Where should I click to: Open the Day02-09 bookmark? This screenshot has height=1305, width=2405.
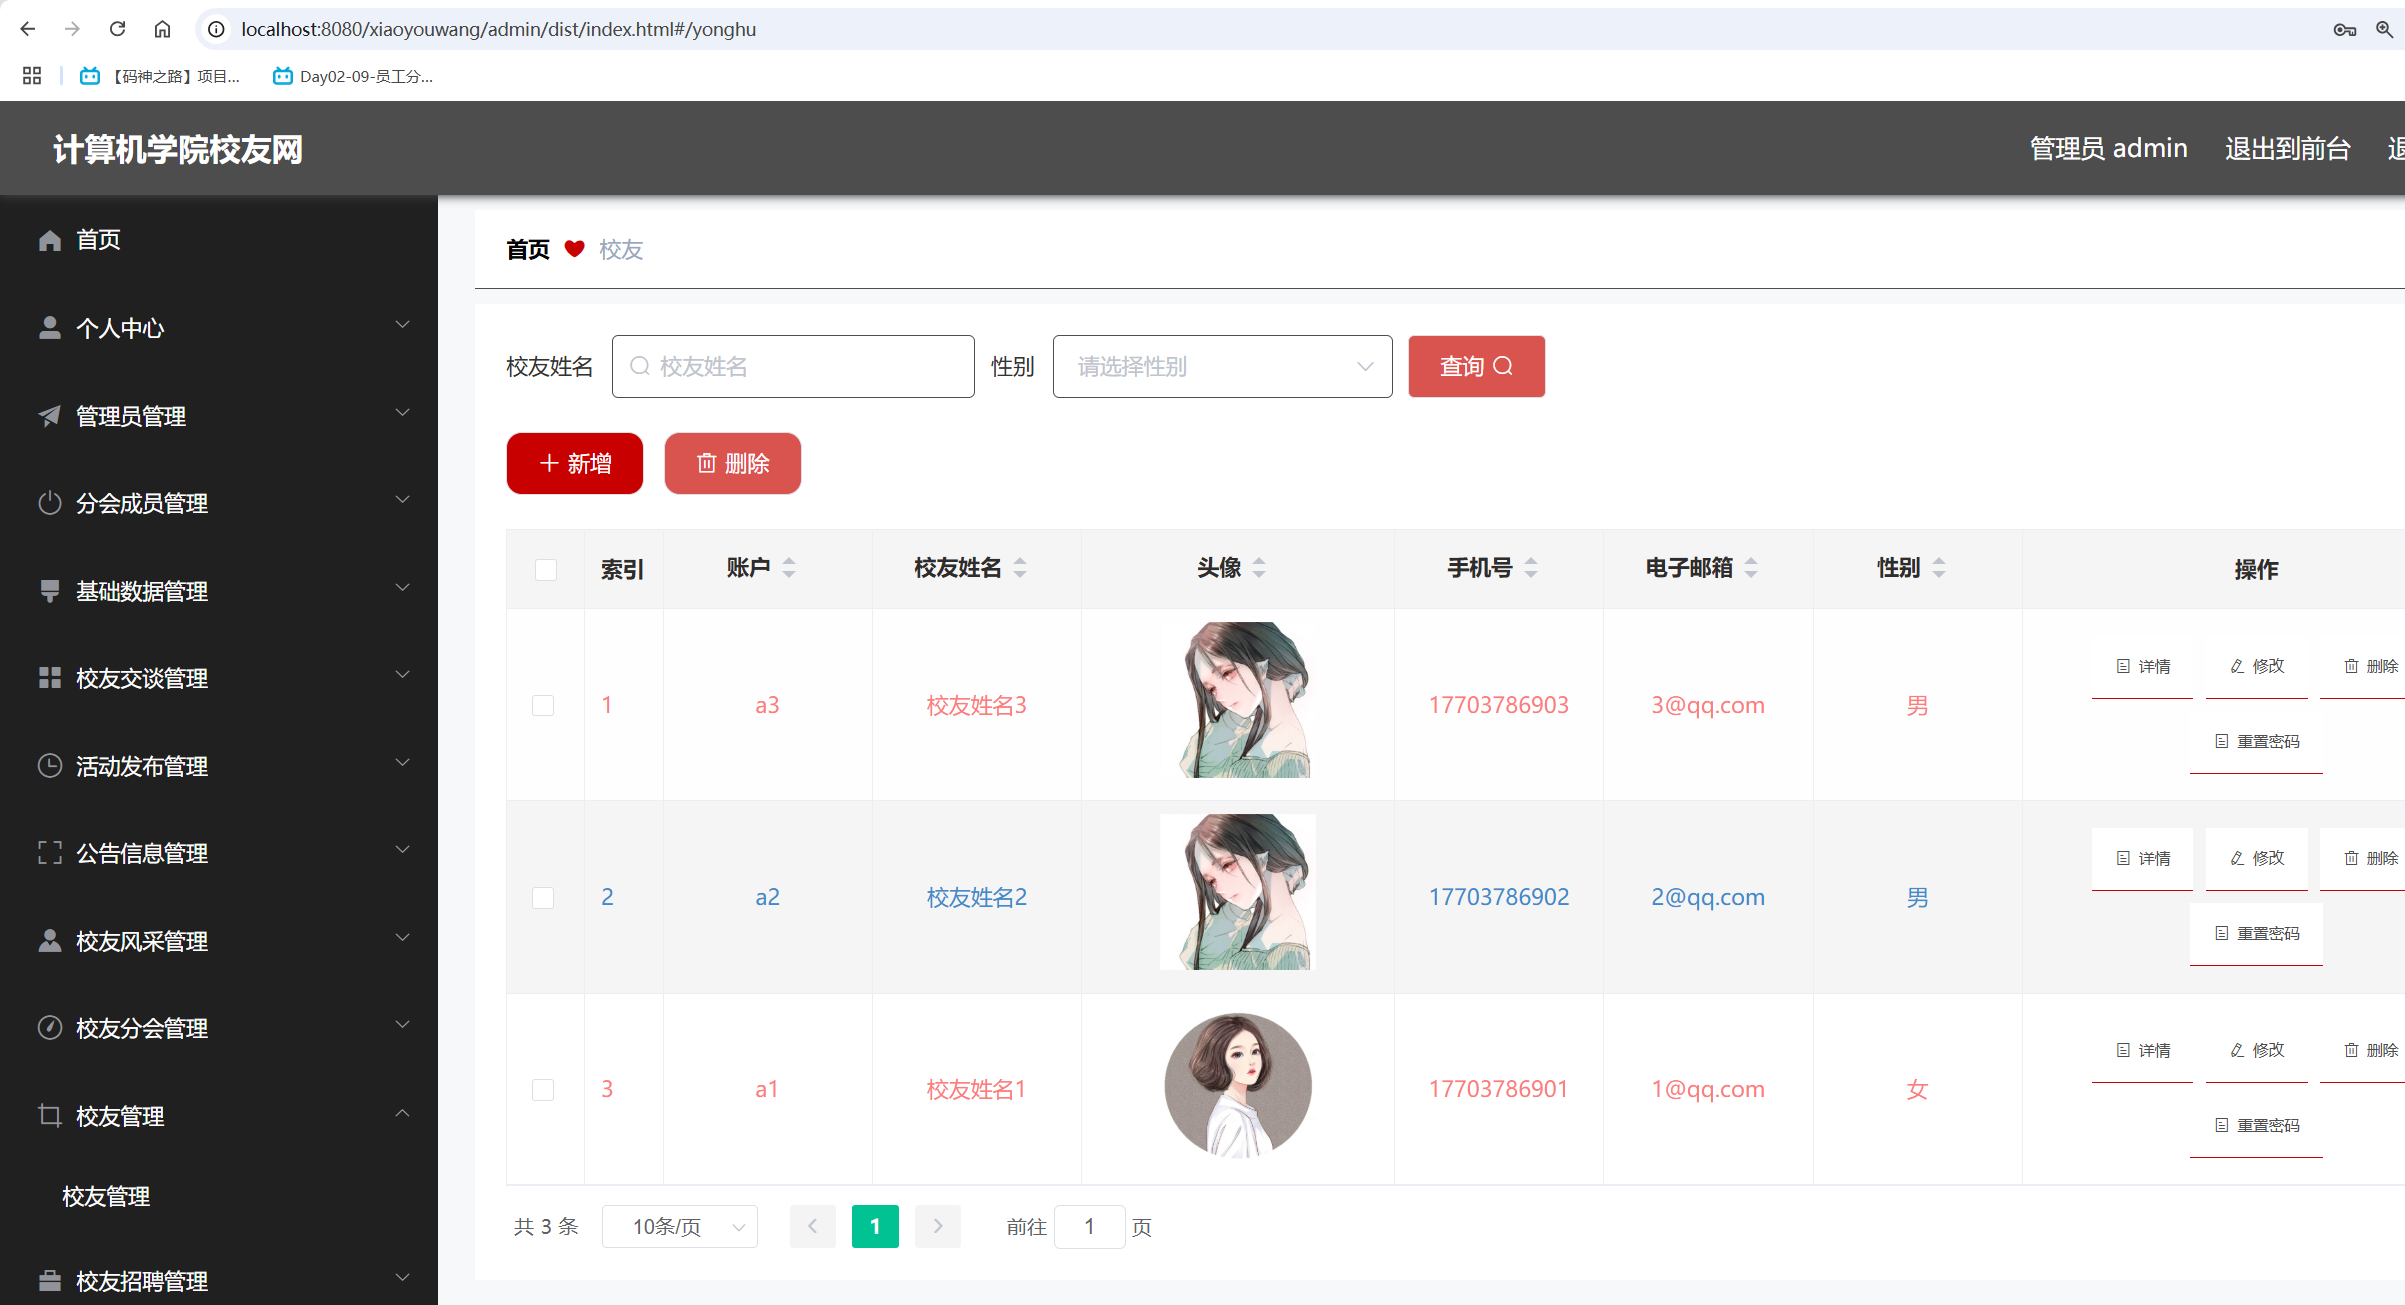pos(353,76)
